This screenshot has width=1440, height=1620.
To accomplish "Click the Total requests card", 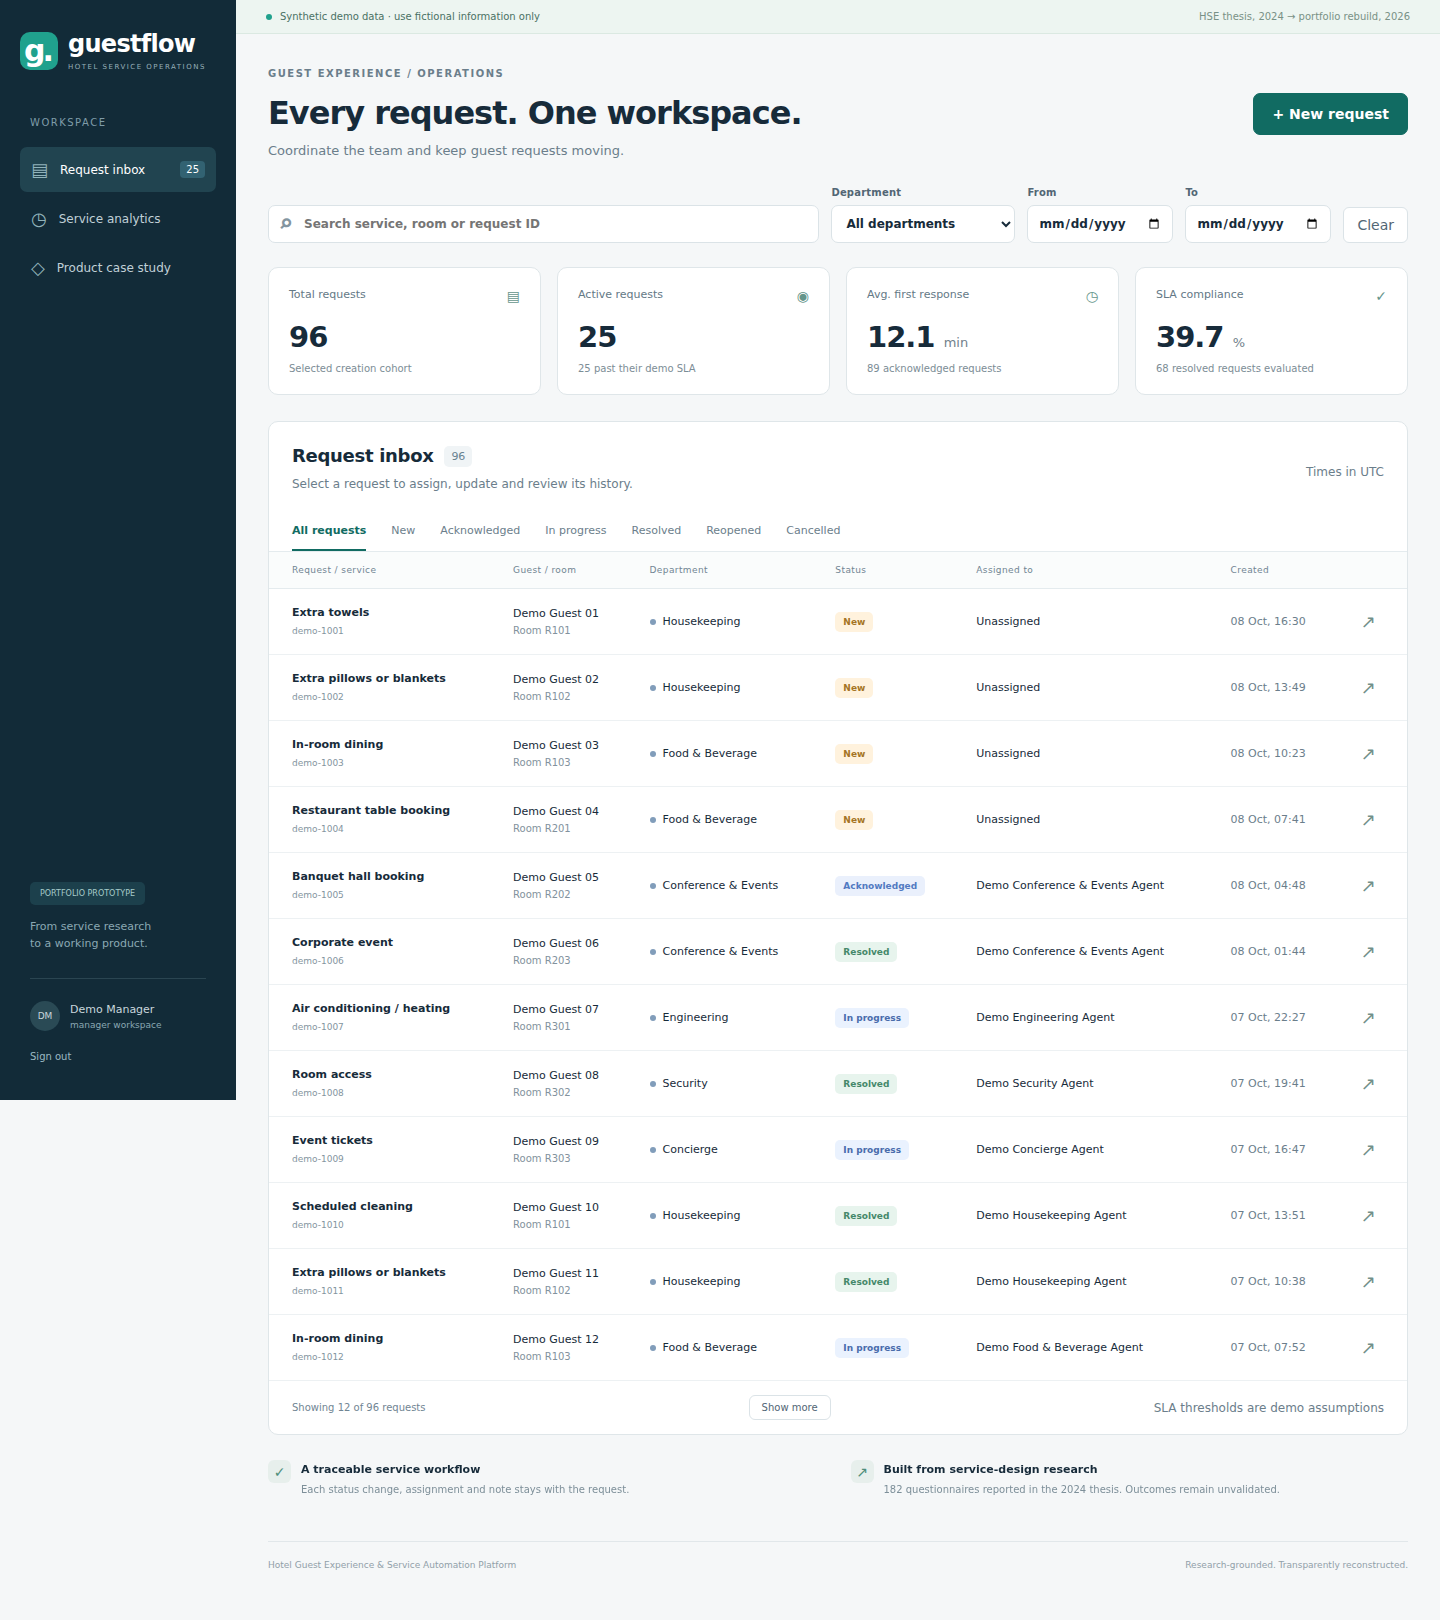I will (404, 331).
